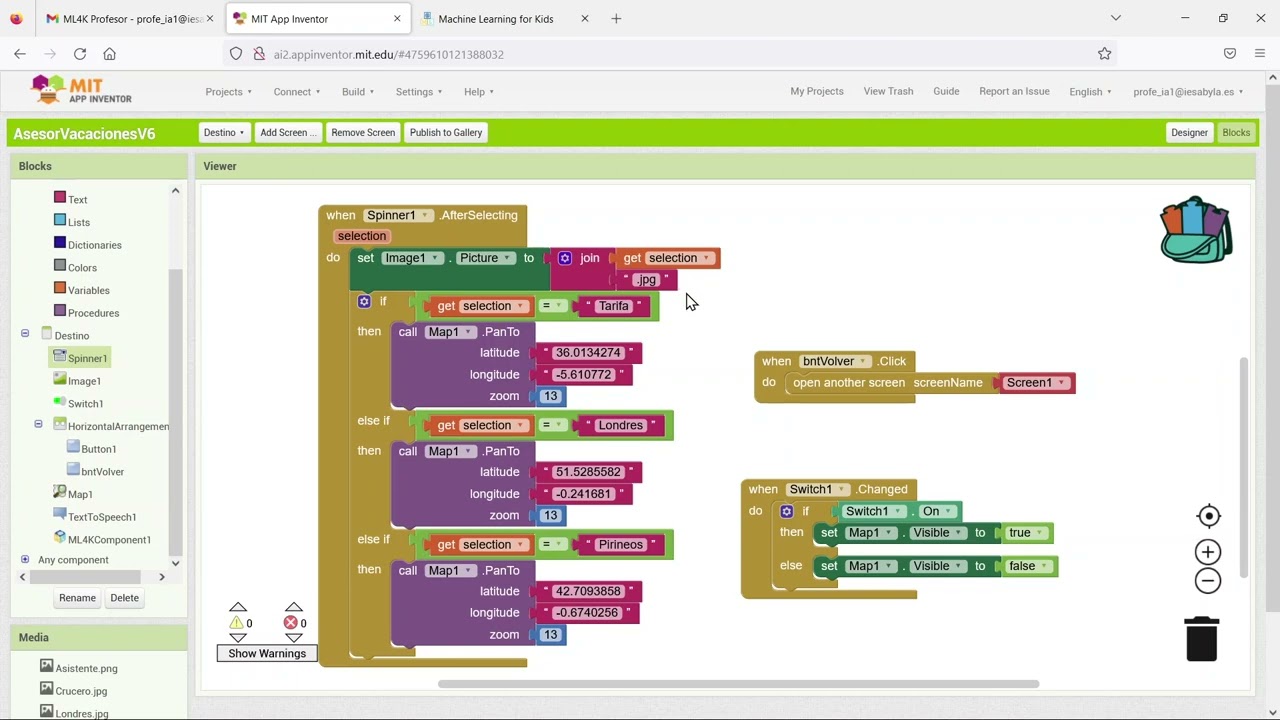Select ML4KComponent1 in component tree
Image resolution: width=1280 pixels, height=720 pixels.
coord(101,539)
